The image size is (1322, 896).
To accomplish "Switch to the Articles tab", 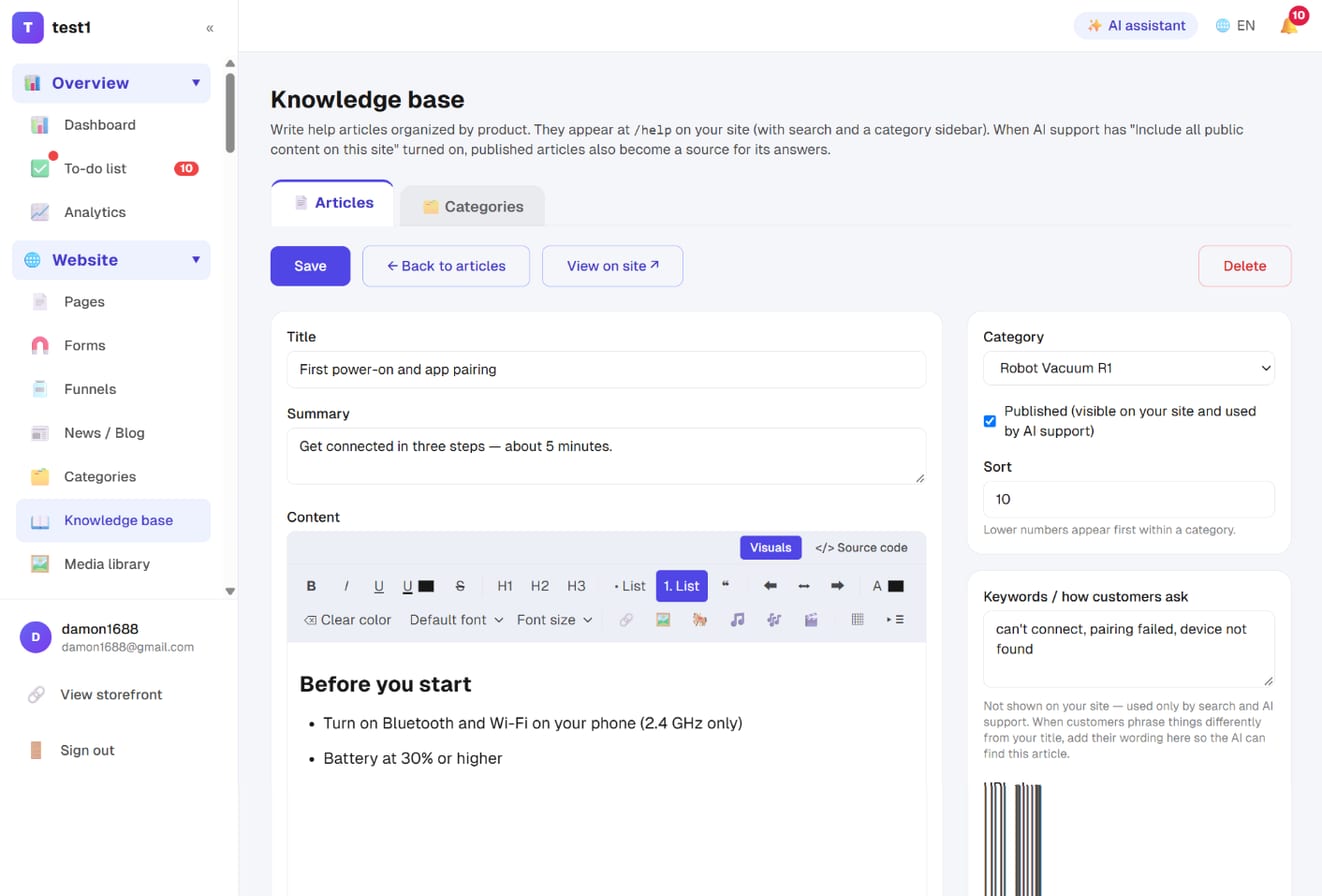I will tap(333, 203).
